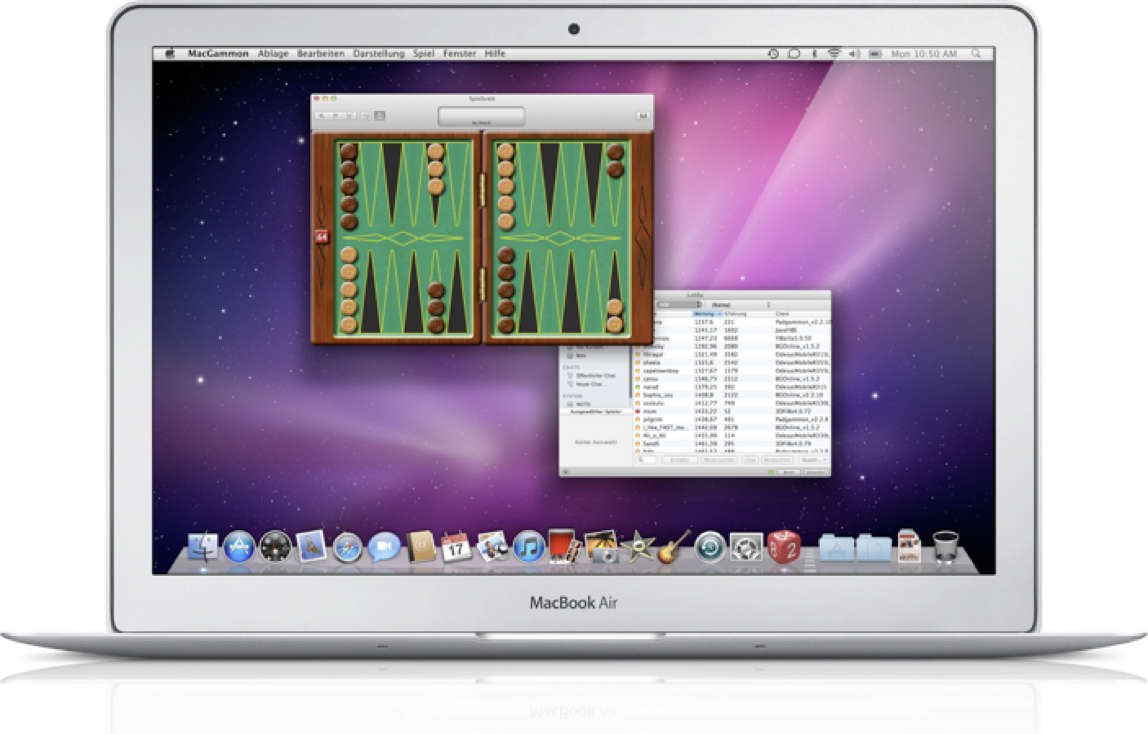Screen dimensions: 1148x734
Task: Open the Ablage menu
Action: click(272, 53)
